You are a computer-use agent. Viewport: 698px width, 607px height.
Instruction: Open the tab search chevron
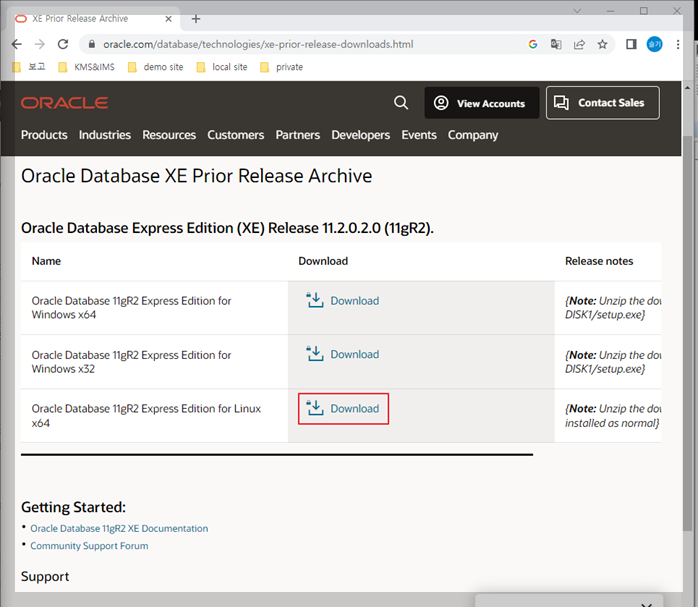coord(577,11)
